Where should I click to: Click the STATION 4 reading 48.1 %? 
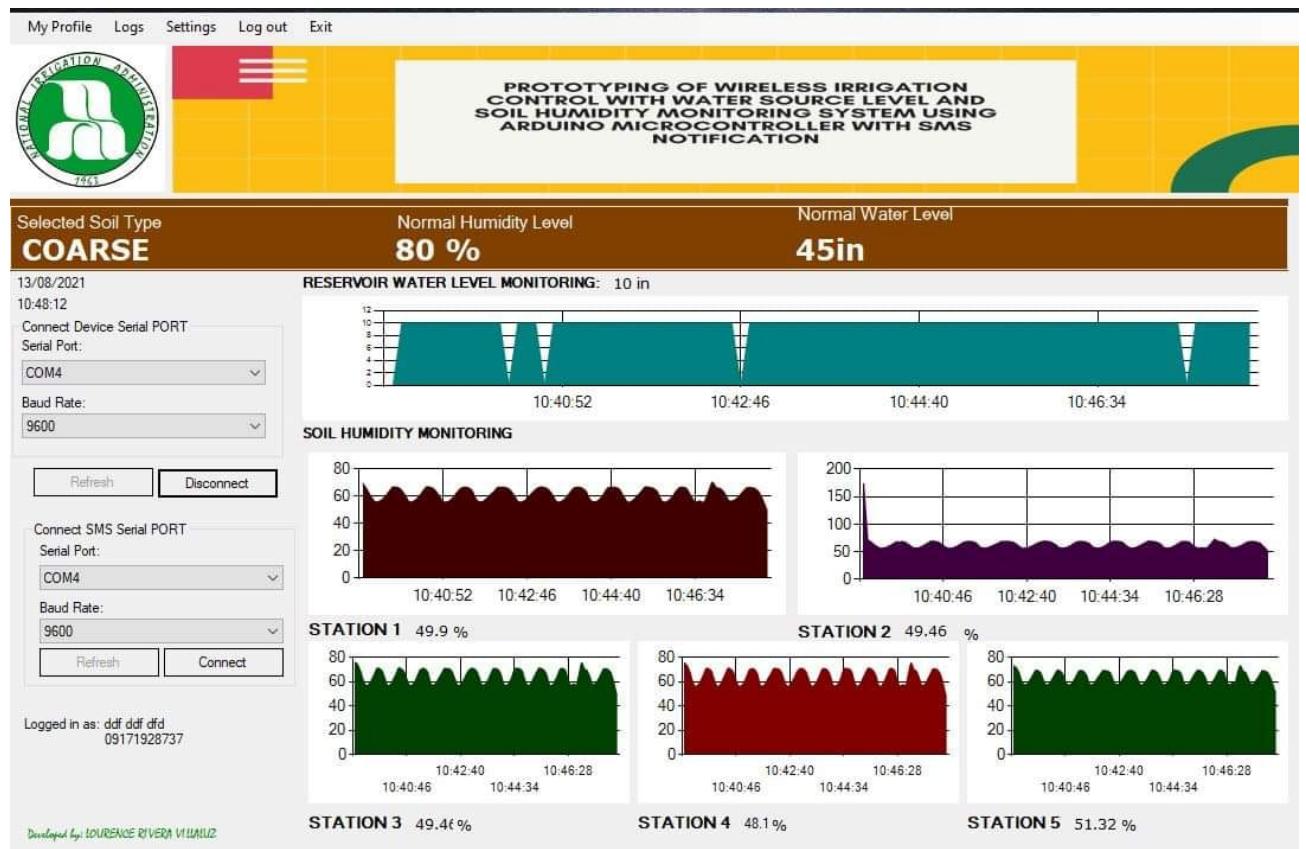click(x=765, y=825)
